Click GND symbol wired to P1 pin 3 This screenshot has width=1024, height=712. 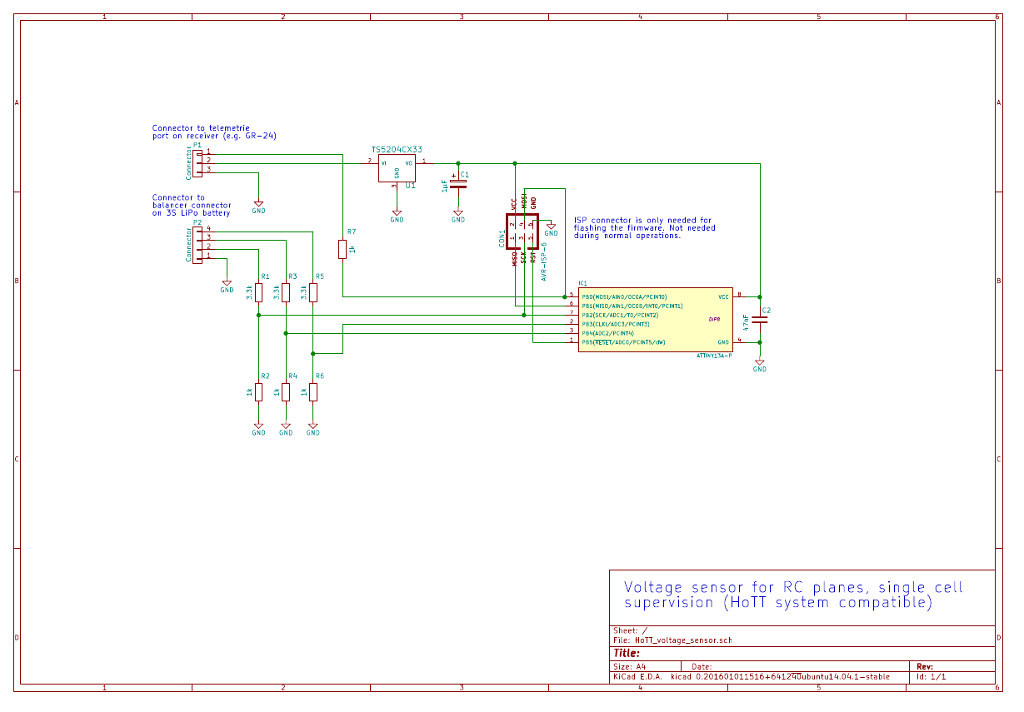coord(259,207)
